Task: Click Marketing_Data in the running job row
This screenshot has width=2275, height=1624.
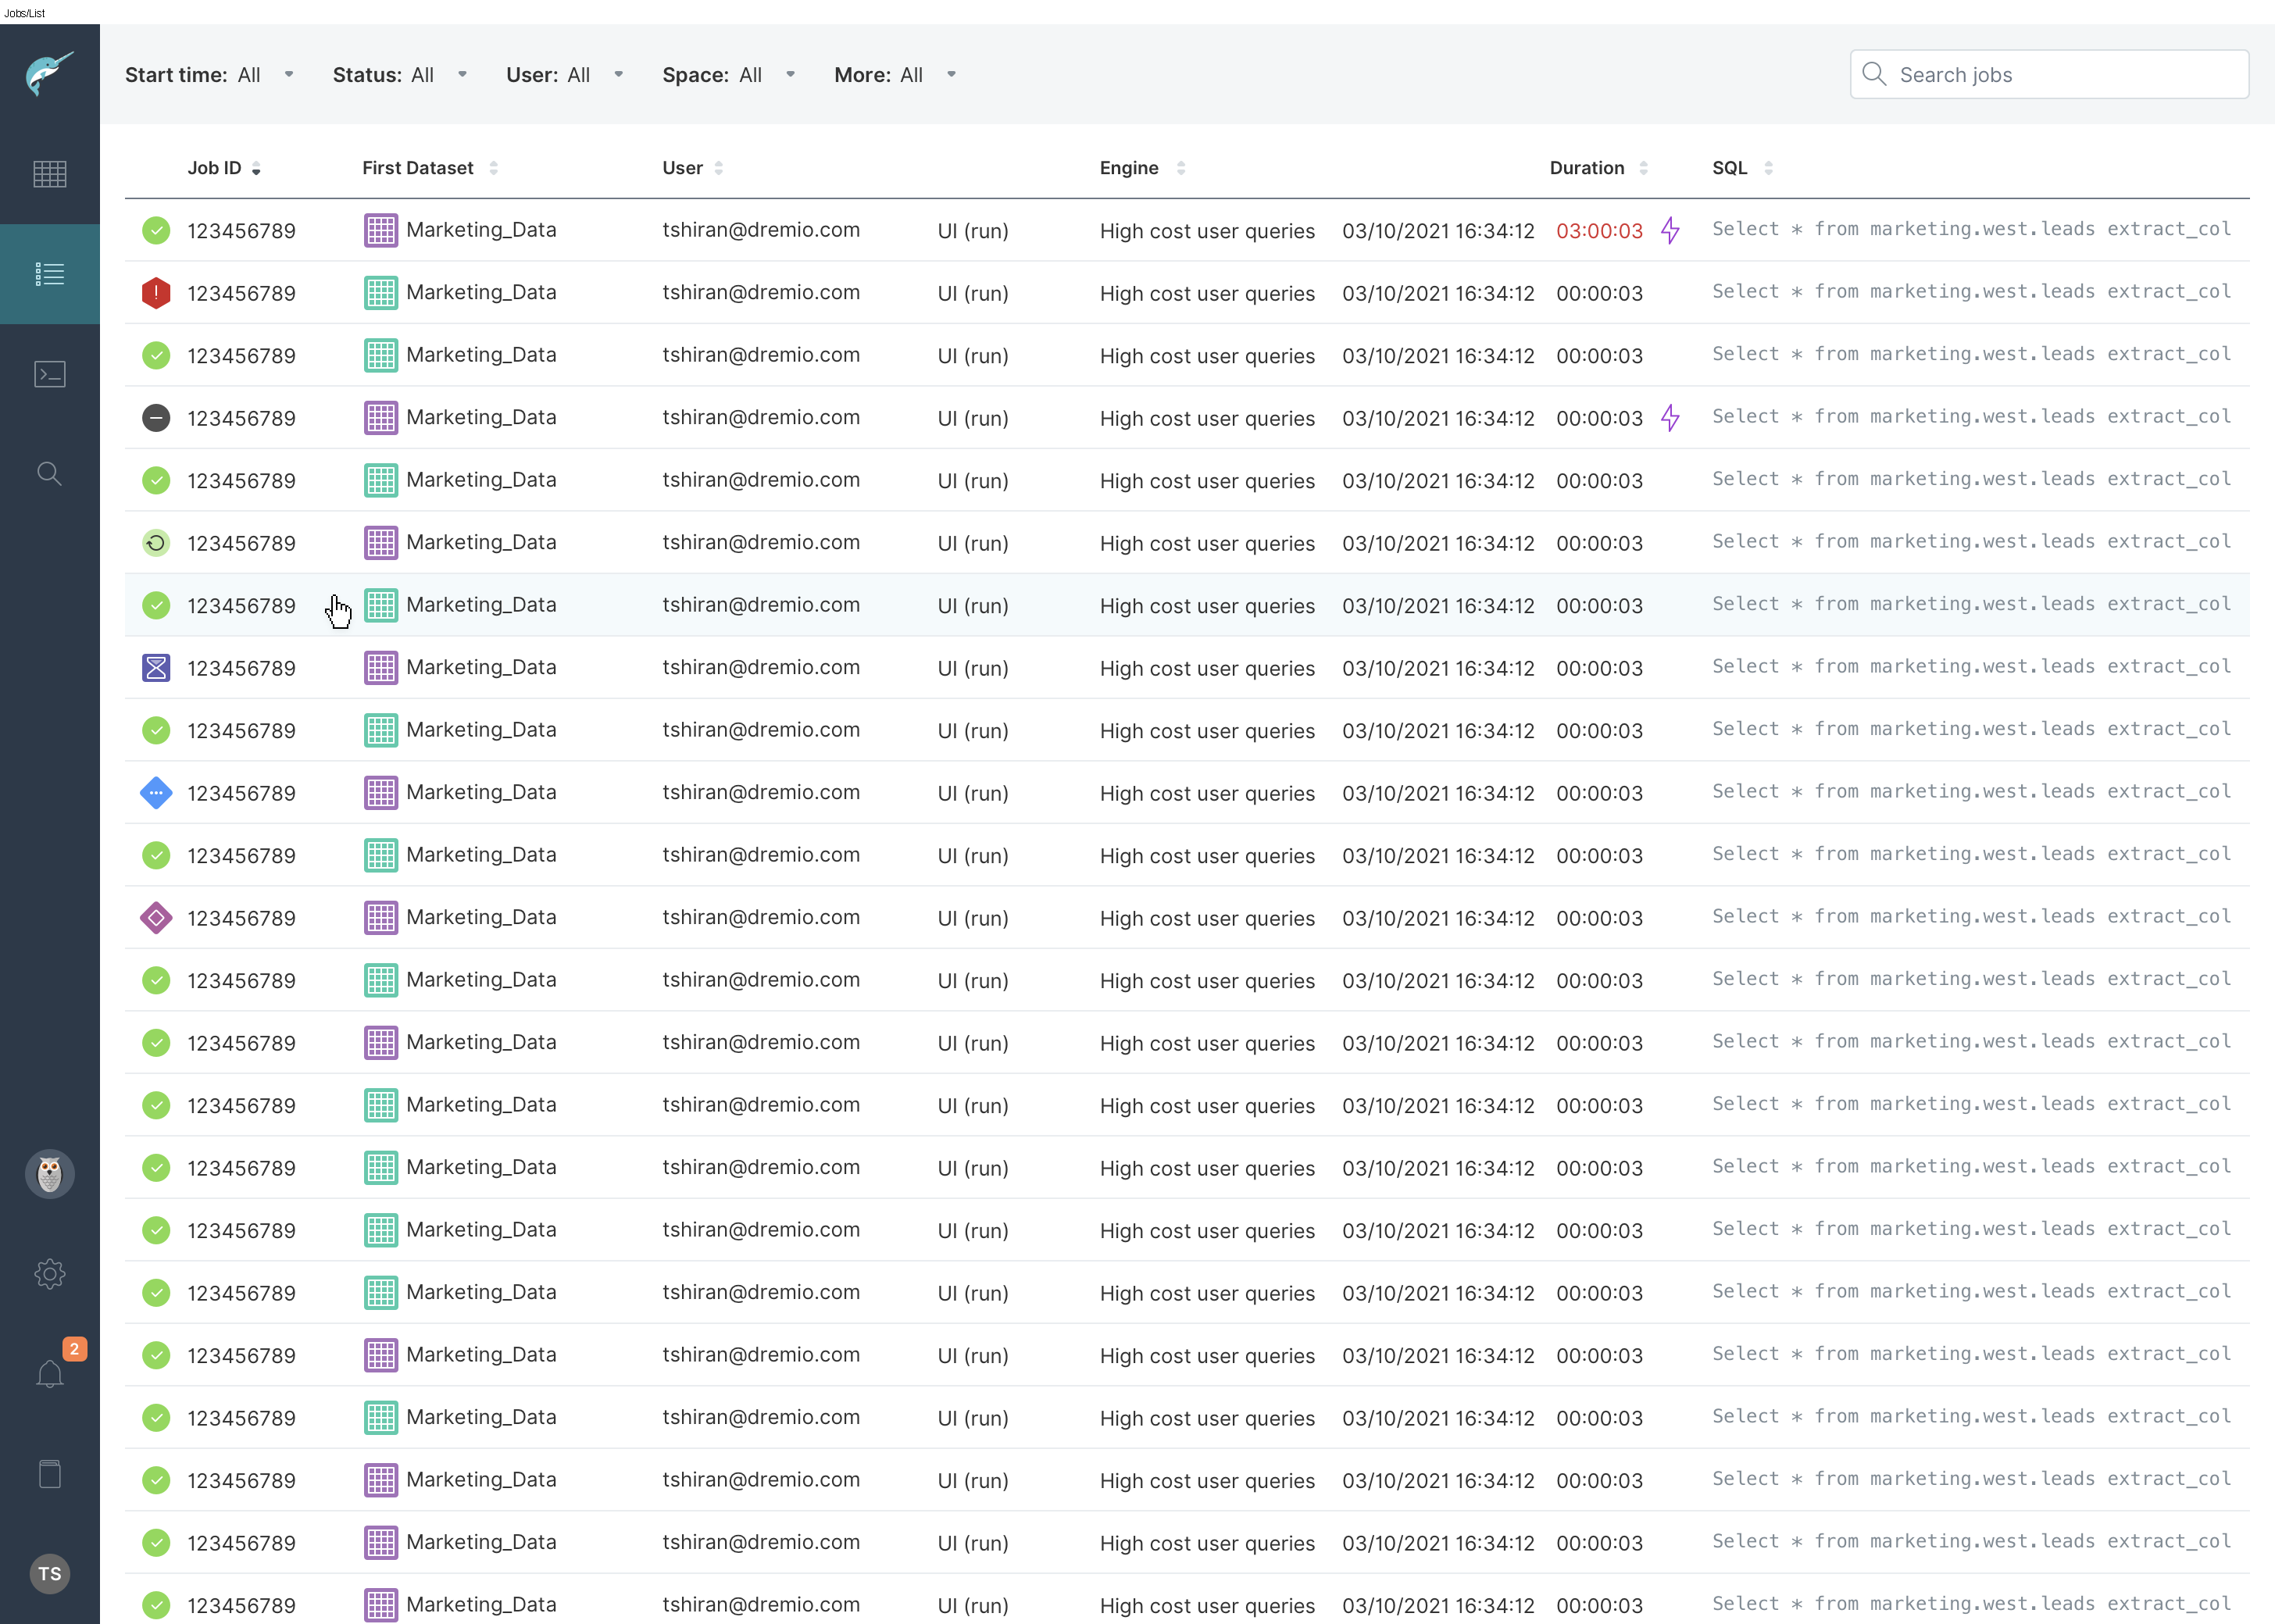Action: coord(481,543)
